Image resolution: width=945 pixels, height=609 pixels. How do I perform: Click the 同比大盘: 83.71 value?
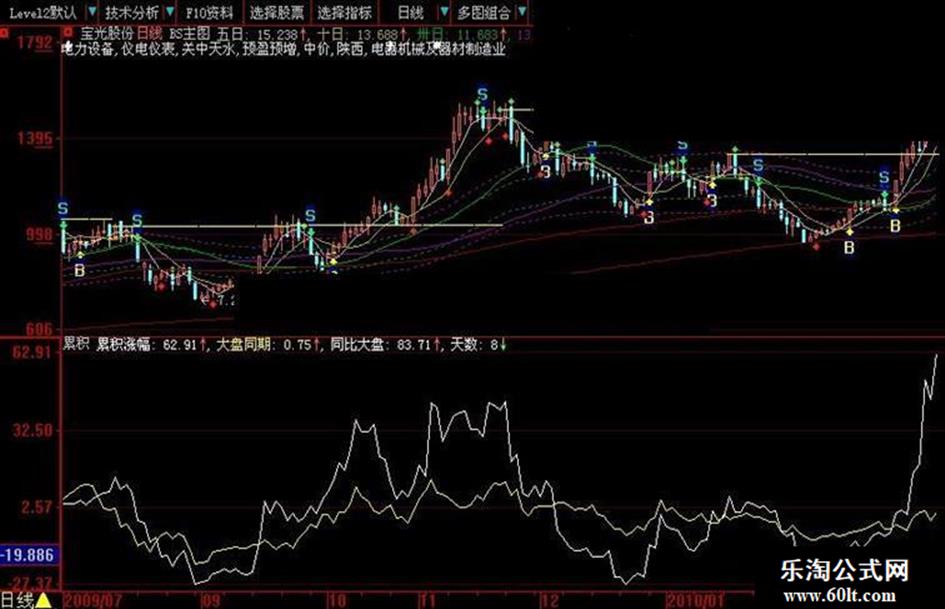[385, 344]
